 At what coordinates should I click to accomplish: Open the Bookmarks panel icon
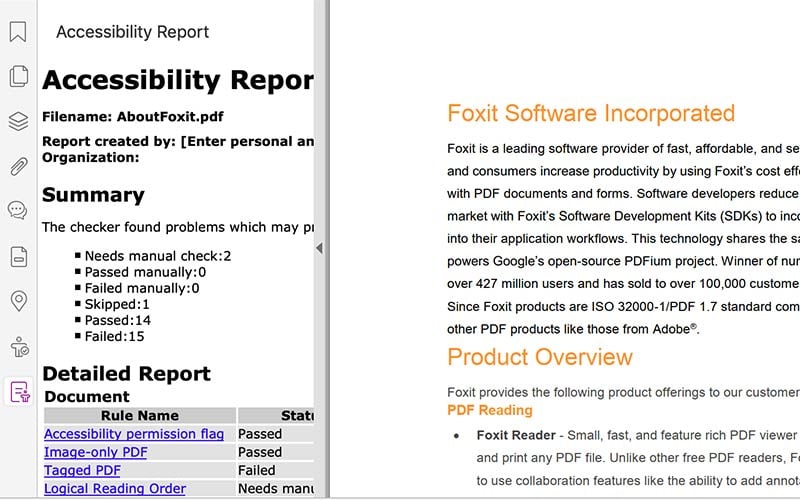click(x=18, y=32)
